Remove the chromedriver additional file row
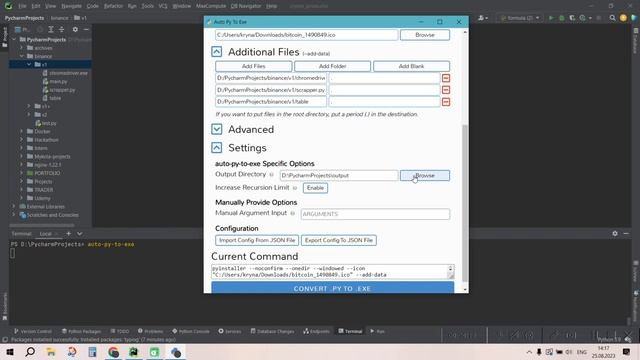 pos(446,78)
